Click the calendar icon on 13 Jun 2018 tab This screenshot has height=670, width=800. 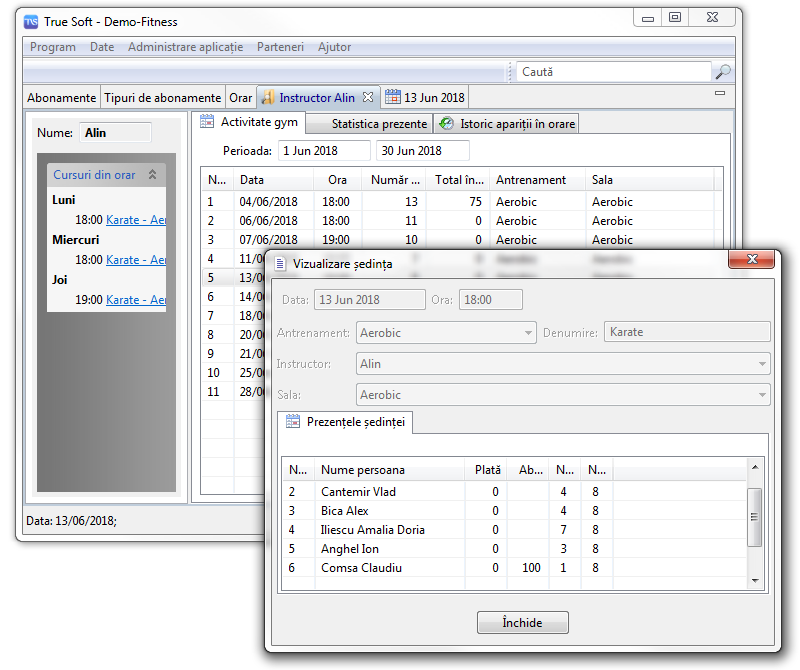pyautogui.click(x=393, y=98)
